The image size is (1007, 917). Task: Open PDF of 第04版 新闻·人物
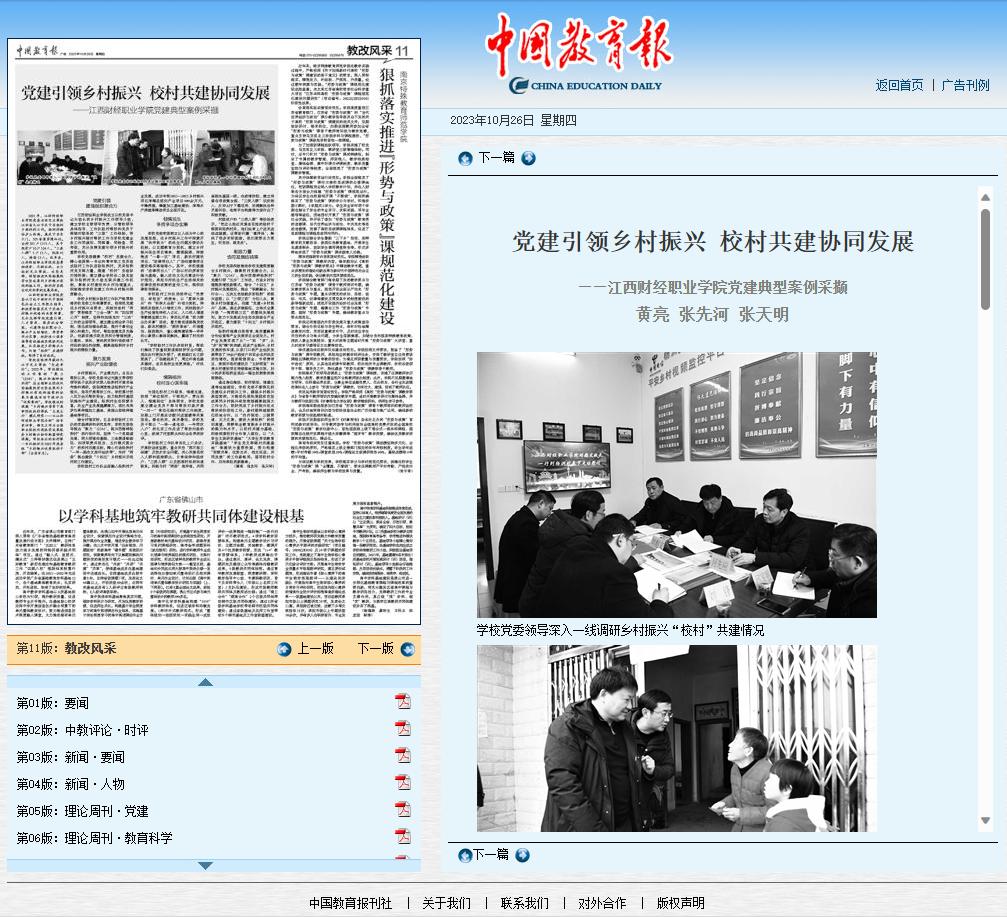[x=402, y=783]
